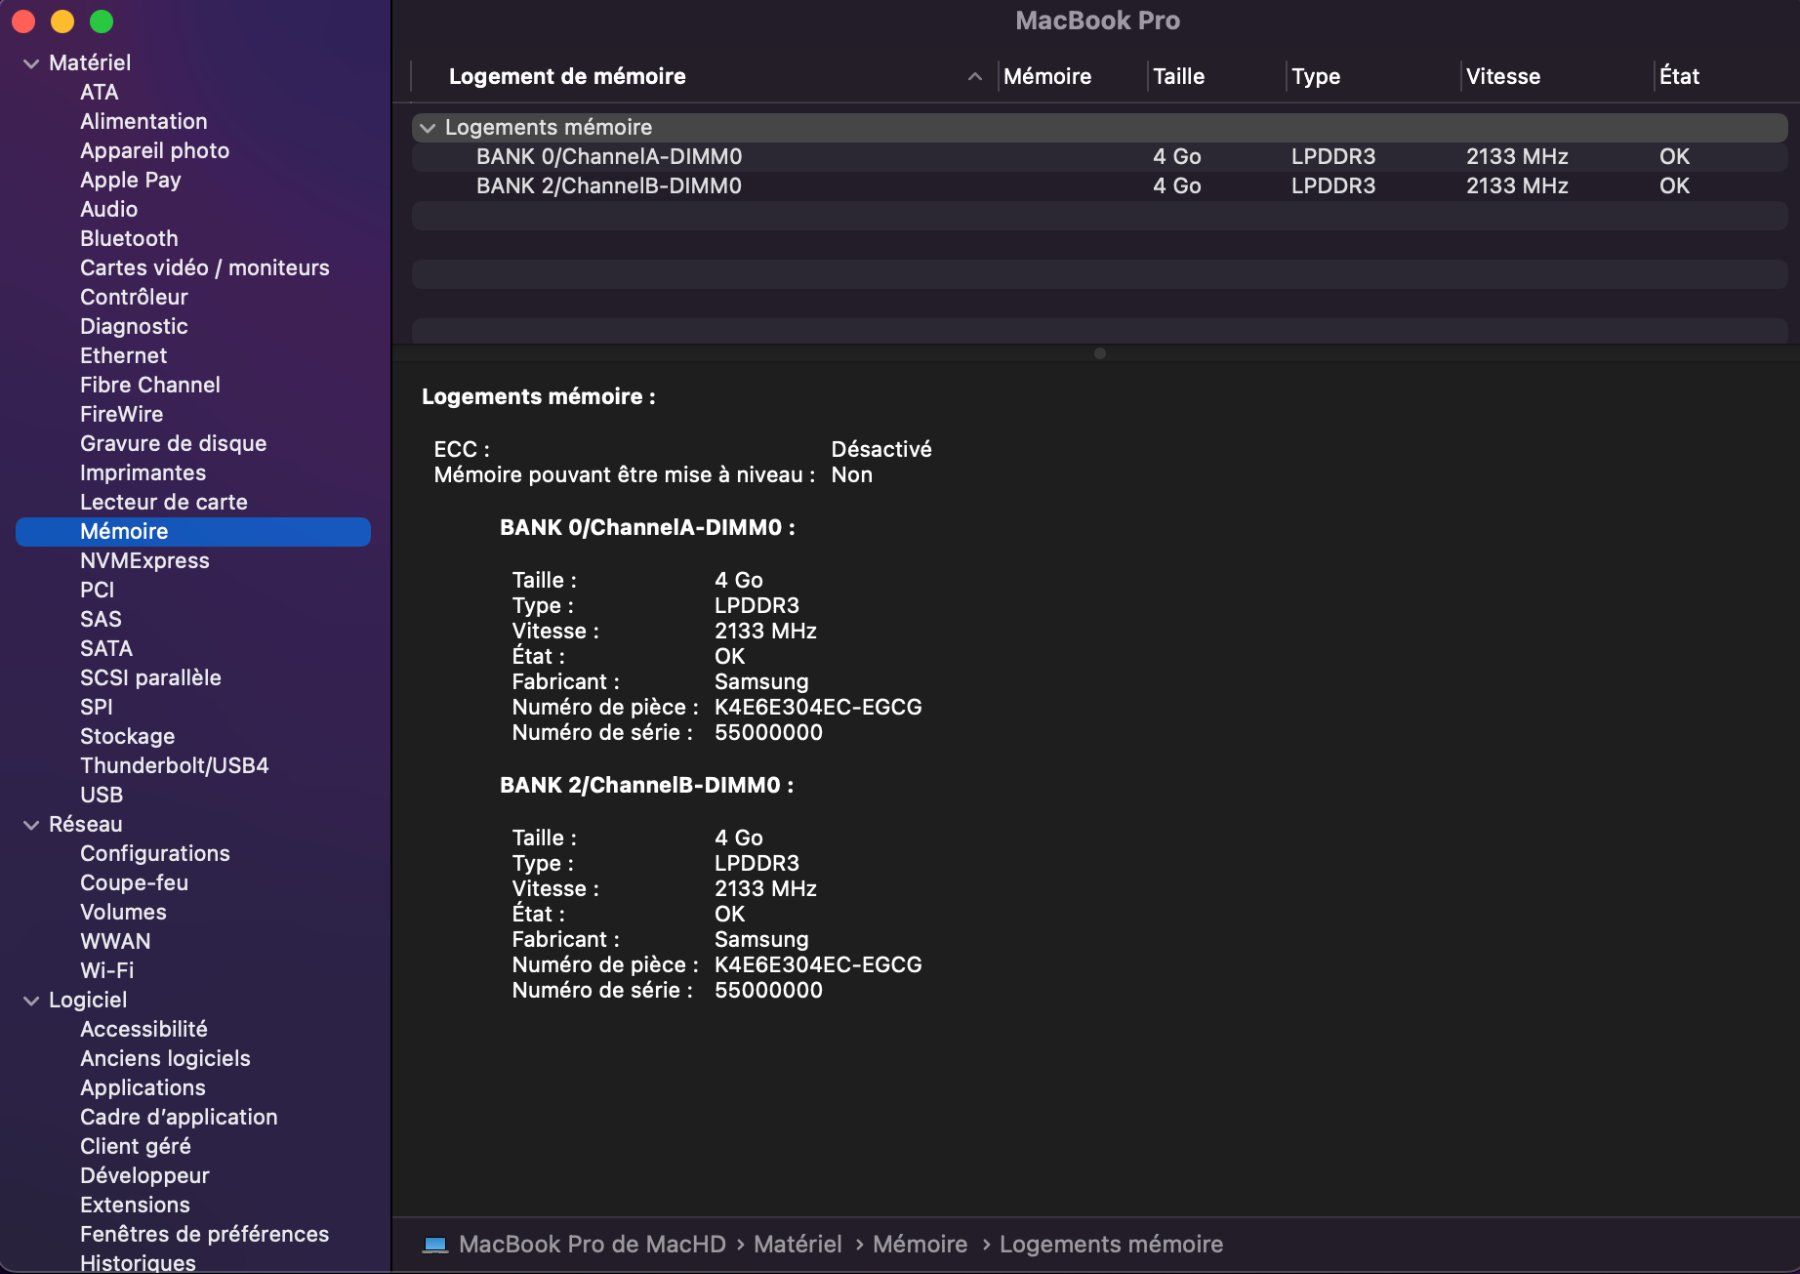Viewport: 1800px width, 1274px height.
Task: Select Fenêtres de préférences in the sidebar
Action: click(x=205, y=1234)
